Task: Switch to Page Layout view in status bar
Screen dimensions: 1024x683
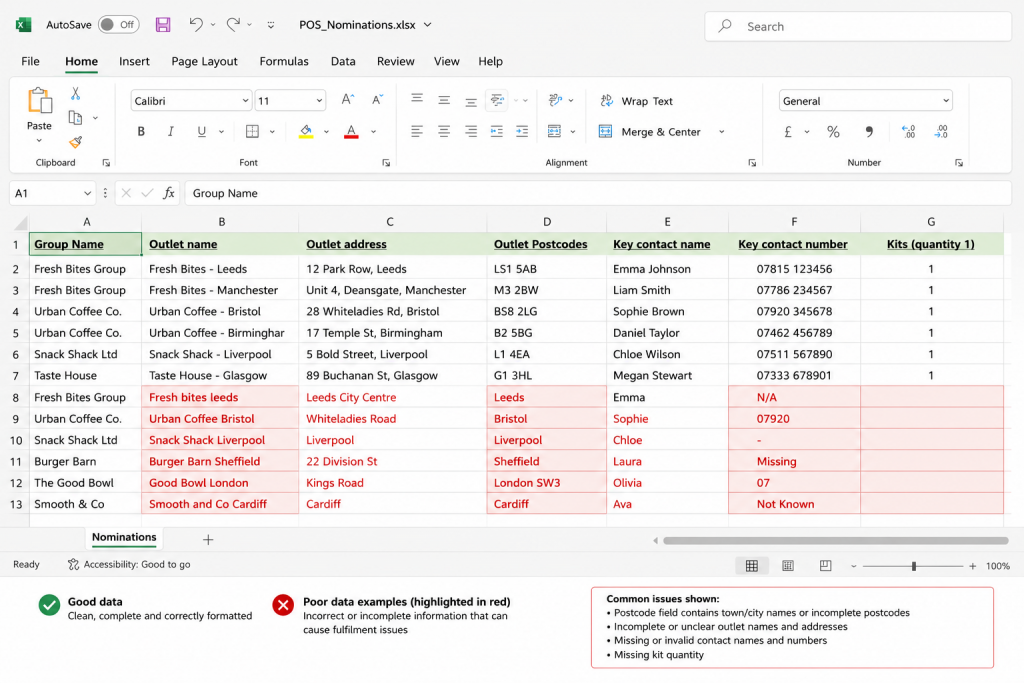Action: (x=788, y=565)
